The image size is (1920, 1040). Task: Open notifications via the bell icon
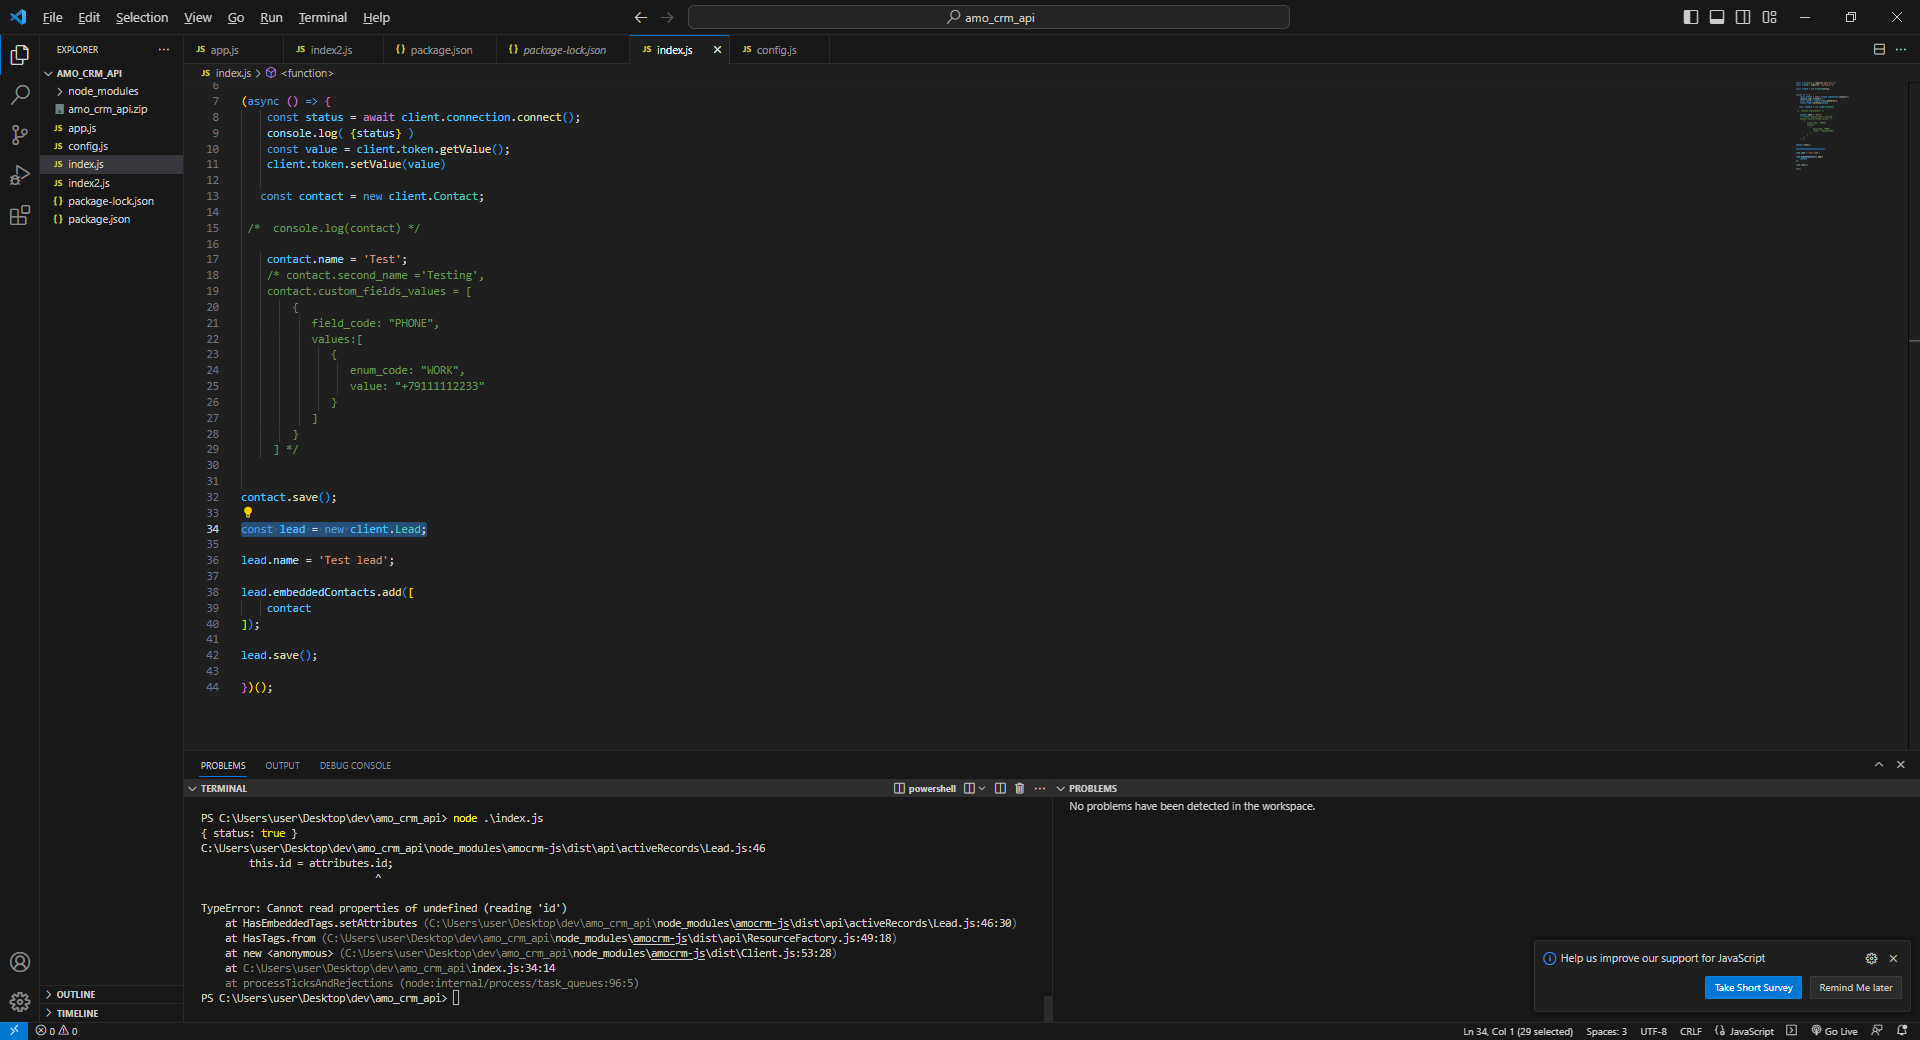(x=1903, y=1031)
